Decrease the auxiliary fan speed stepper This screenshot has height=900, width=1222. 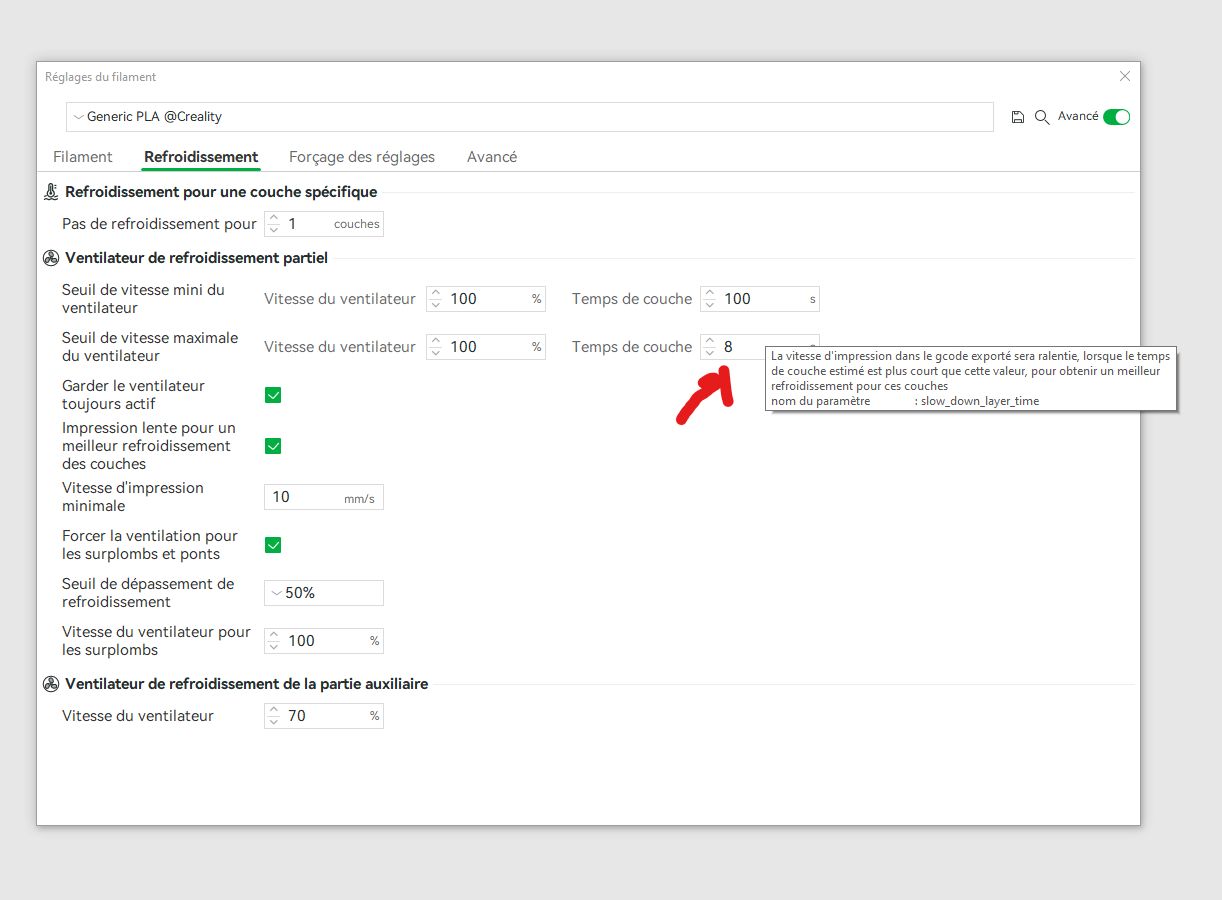pyautogui.click(x=274, y=721)
